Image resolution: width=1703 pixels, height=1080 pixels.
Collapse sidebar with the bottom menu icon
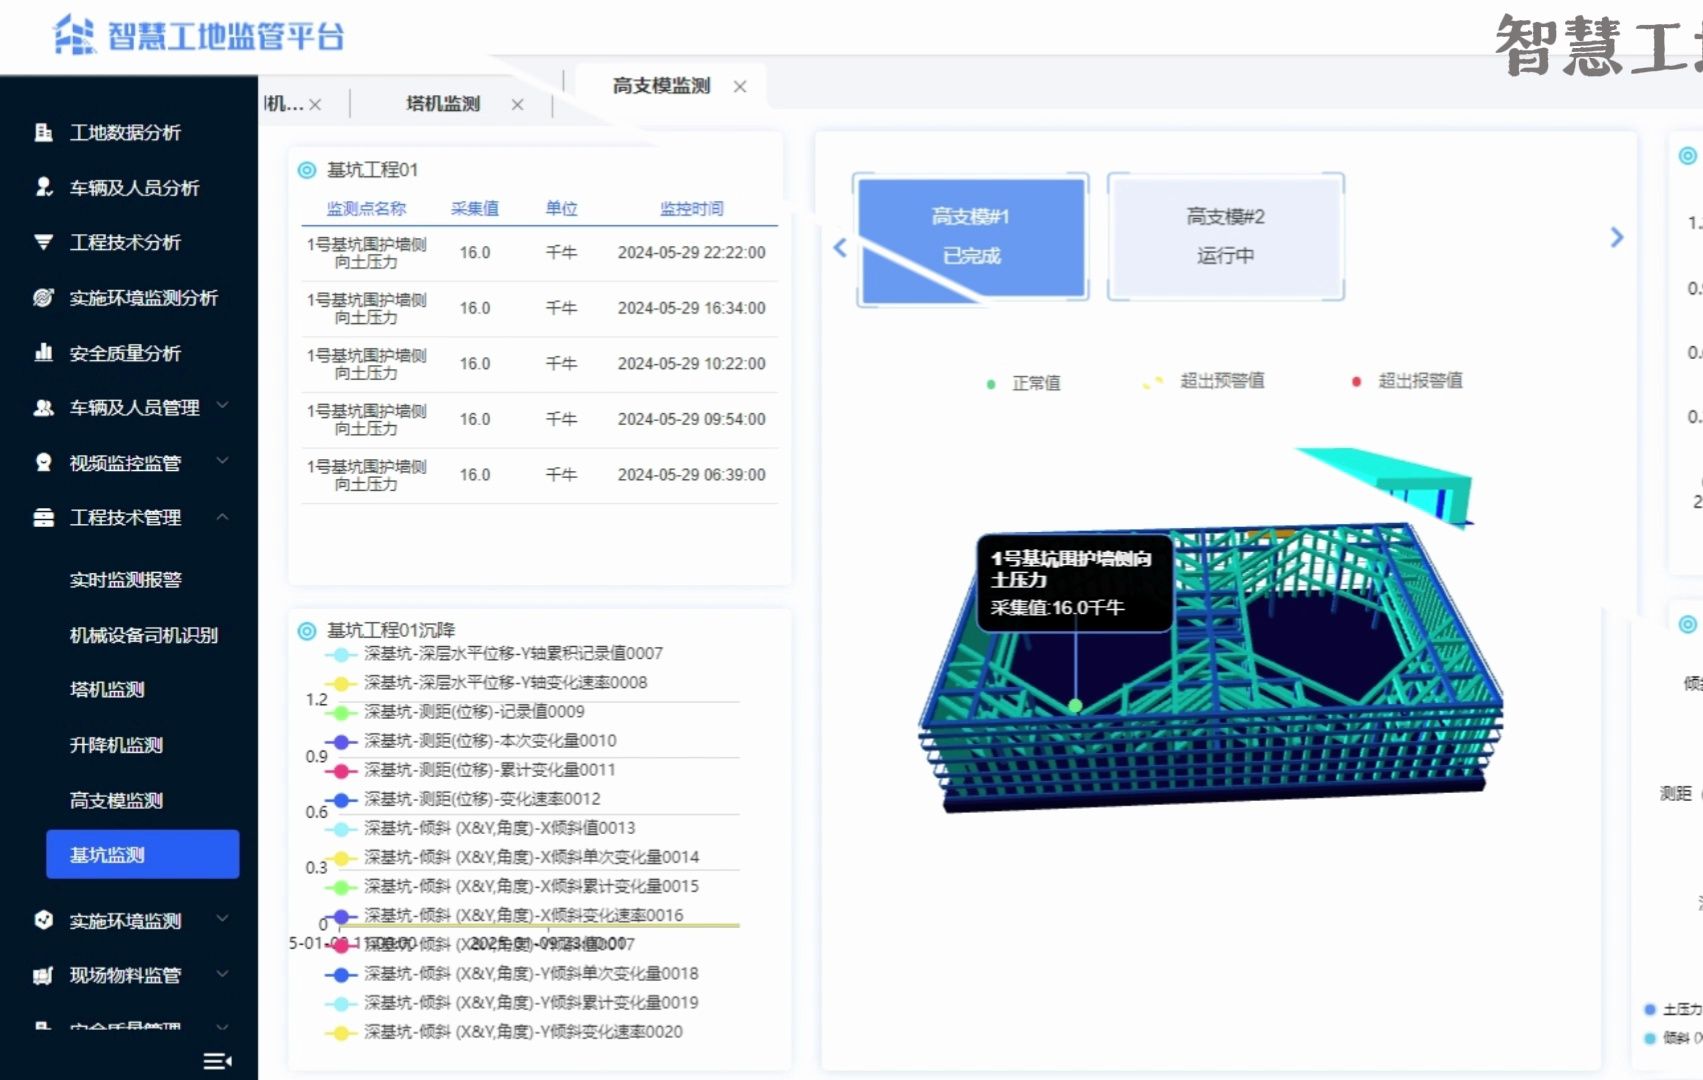217,1061
